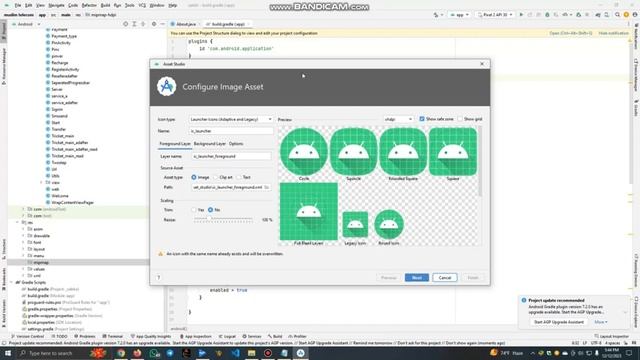Viewport: 640px width, 360px height.
Task: Open the Tools menu
Action: [129, 6]
